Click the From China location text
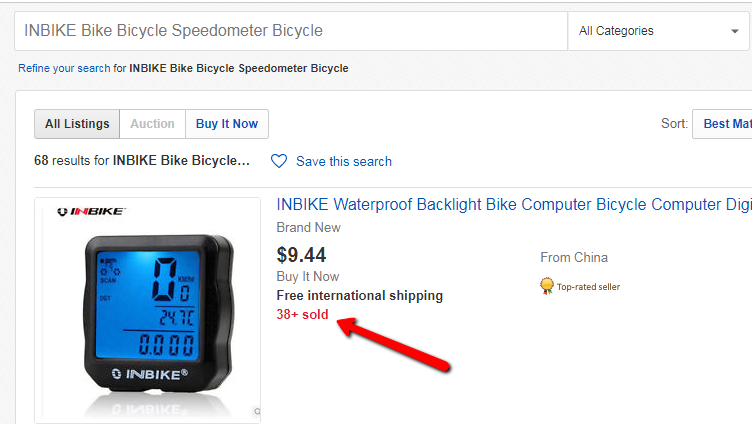 [x=574, y=257]
